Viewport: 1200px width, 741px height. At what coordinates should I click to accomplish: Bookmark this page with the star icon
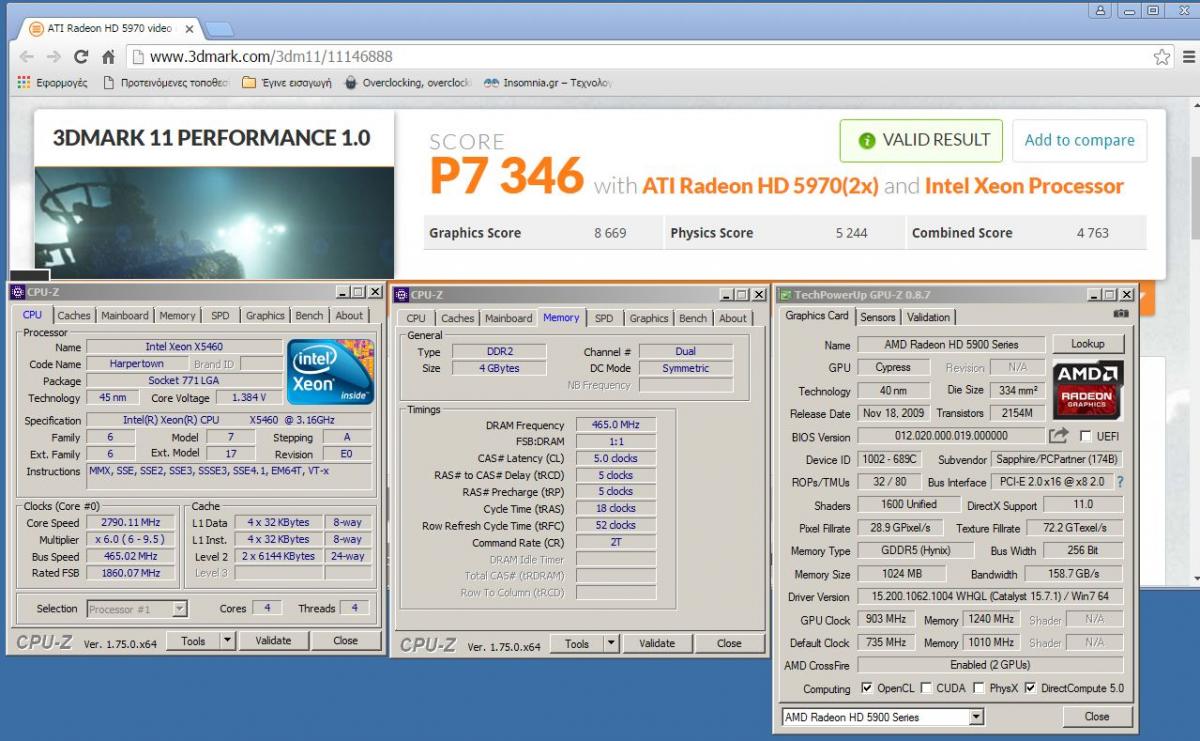pyautogui.click(x=1161, y=57)
